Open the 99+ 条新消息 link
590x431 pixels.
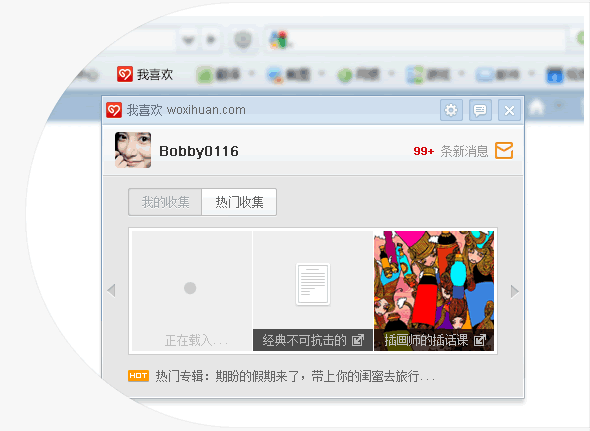(x=451, y=151)
